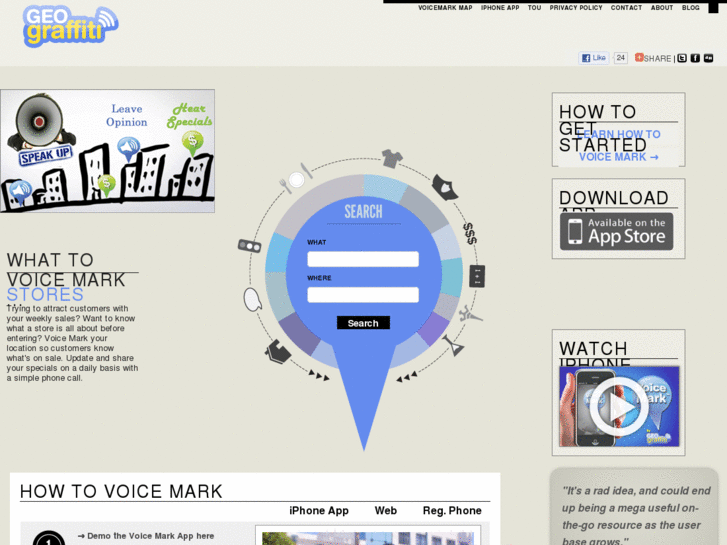The height and width of the screenshot is (545, 727).
Task: Select the Eiffel Tower landmark icon
Action: point(470,314)
